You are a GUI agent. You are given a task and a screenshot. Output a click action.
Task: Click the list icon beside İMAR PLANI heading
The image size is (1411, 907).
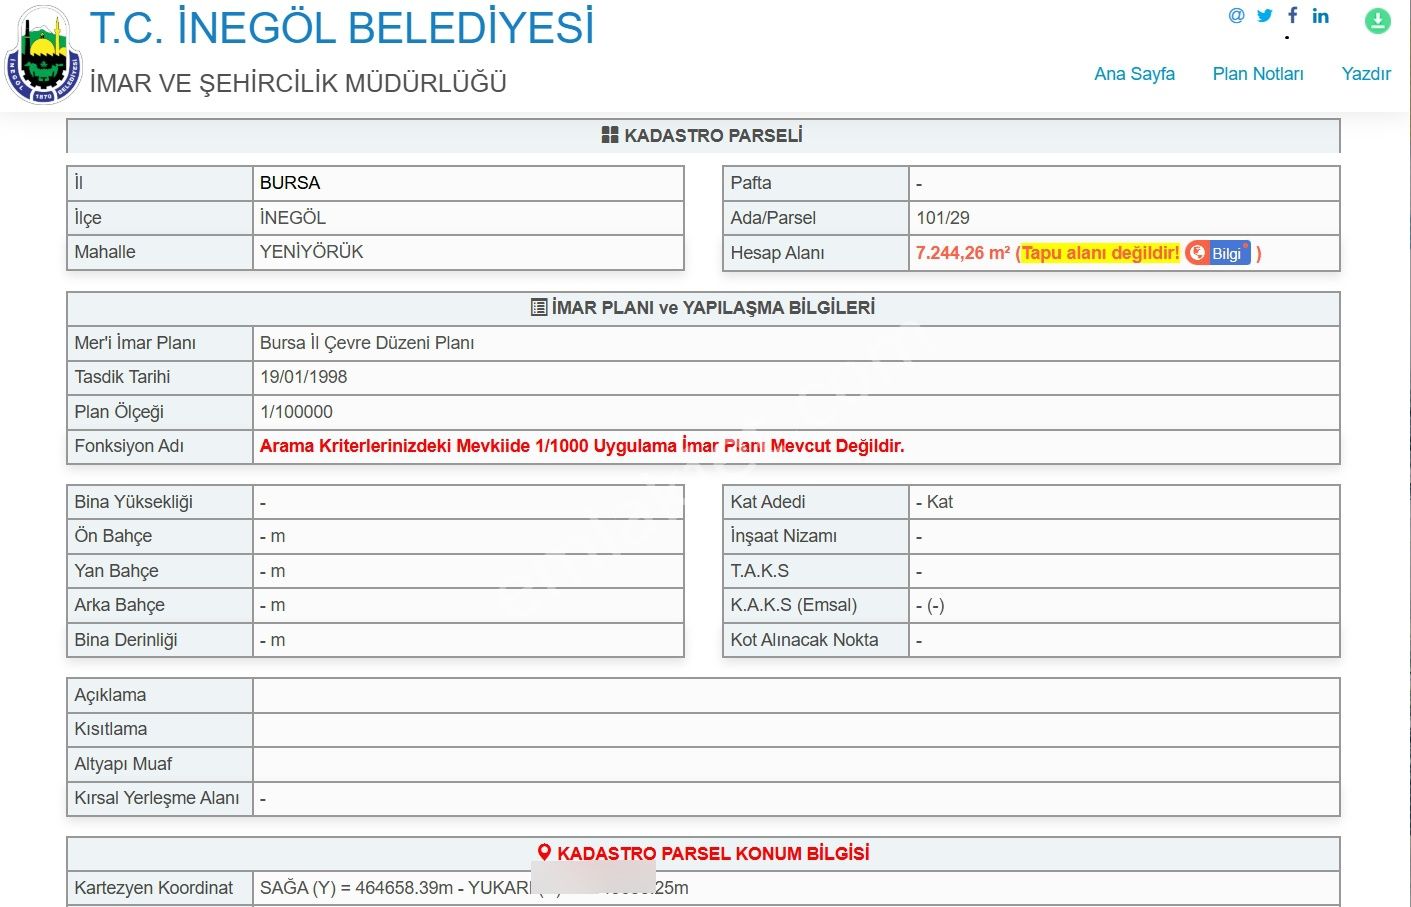539,308
